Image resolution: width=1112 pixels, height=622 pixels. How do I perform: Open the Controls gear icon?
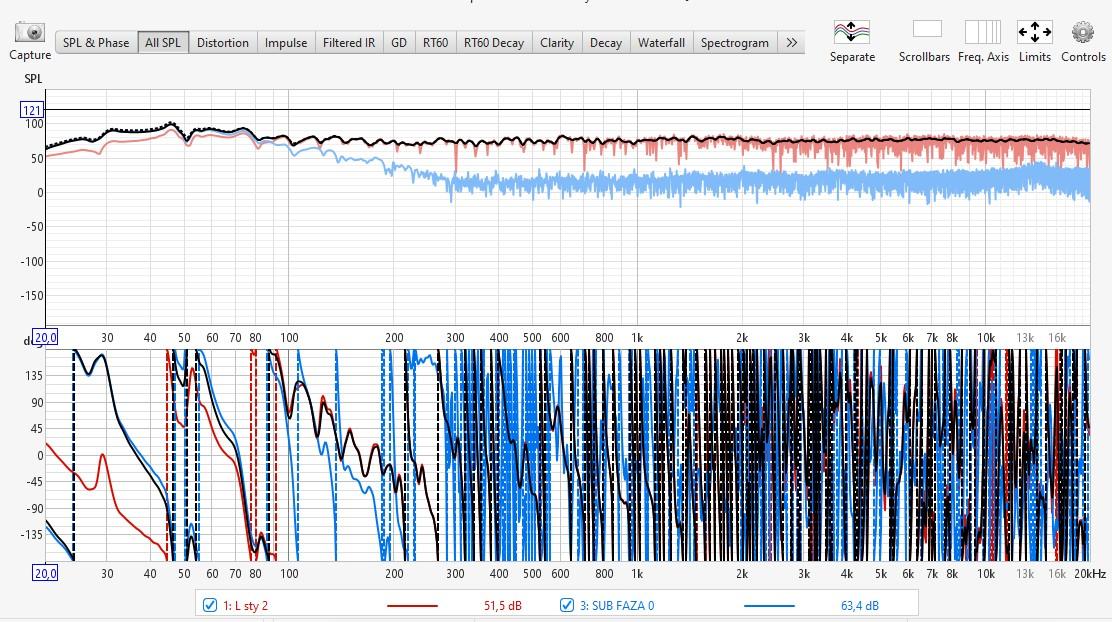[1083, 32]
